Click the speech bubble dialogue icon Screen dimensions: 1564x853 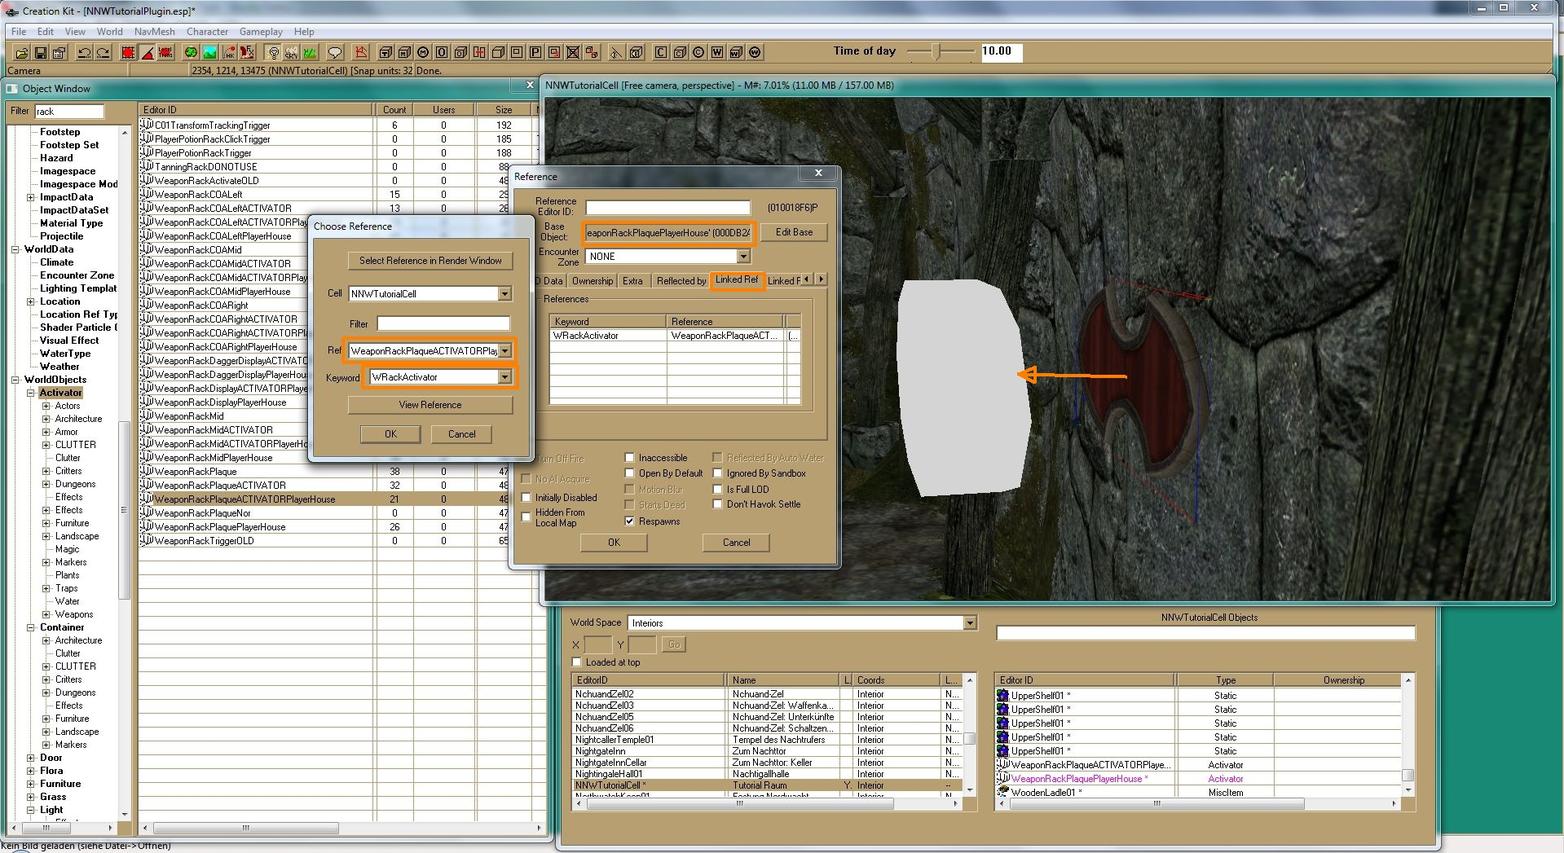point(335,52)
